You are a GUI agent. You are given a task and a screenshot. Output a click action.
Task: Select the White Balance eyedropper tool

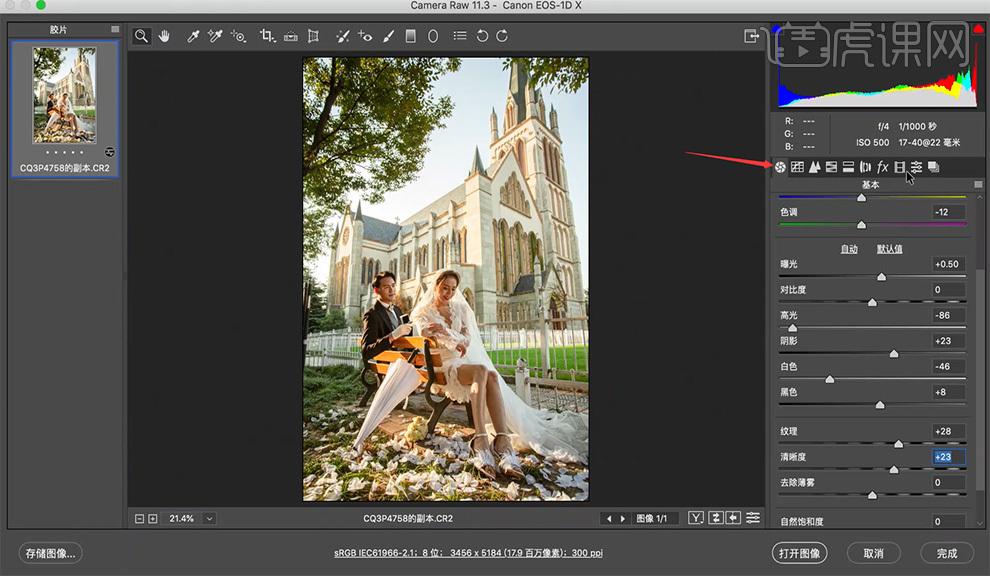point(191,36)
